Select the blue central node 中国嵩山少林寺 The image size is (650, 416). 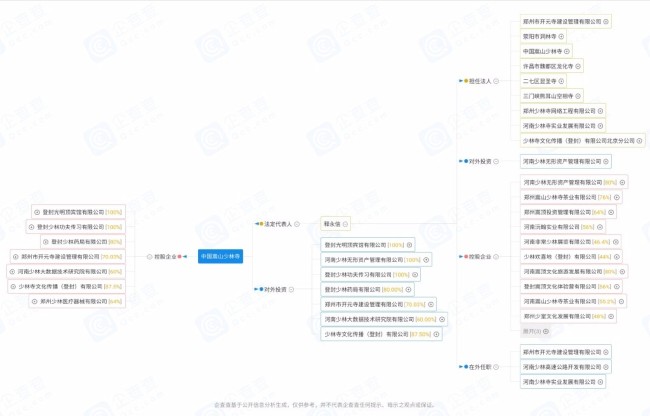coord(220,256)
